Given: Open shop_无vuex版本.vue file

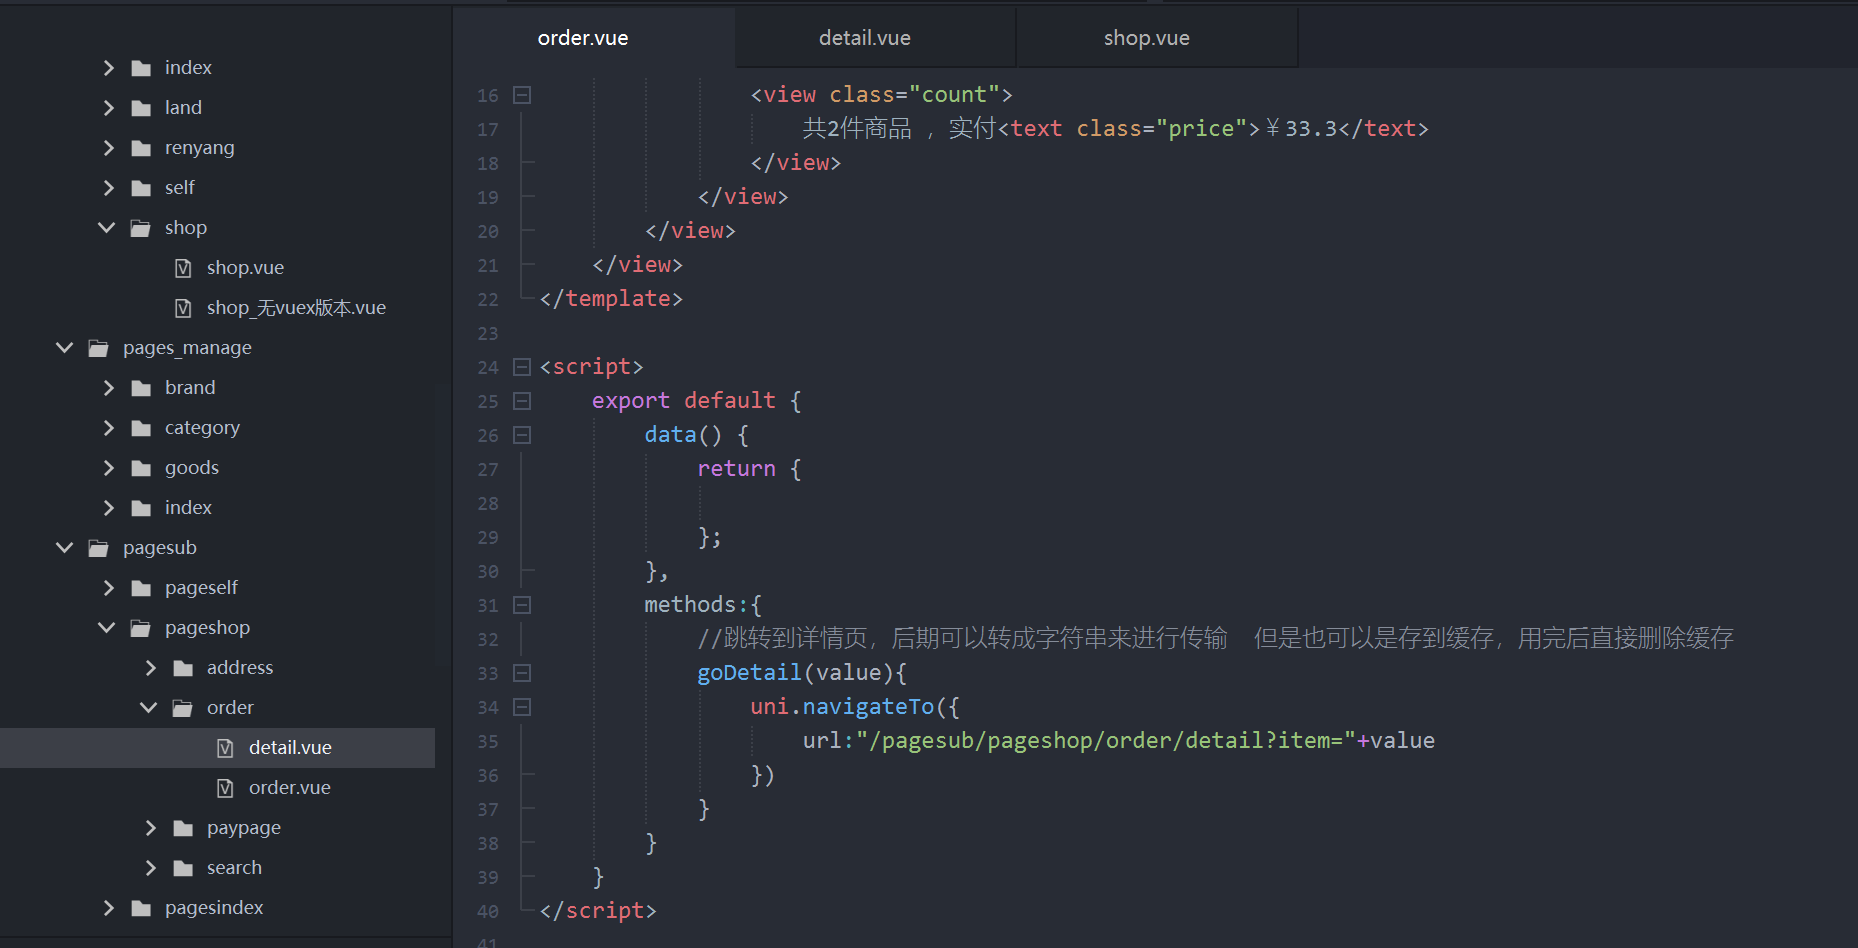Looking at the screenshot, I should point(296,308).
